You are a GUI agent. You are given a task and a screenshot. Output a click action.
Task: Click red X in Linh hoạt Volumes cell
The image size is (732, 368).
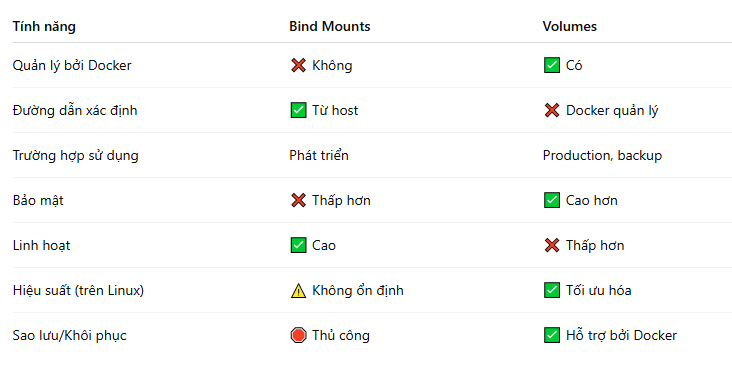552,245
